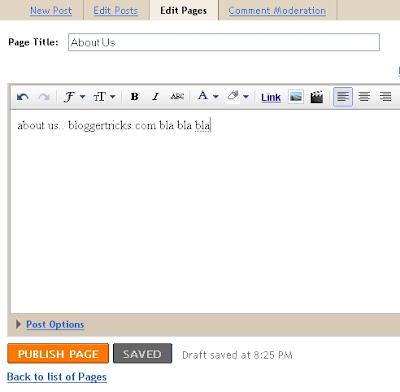Click the word 'bloggertricks.com' in editor
The width and height of the screenshot is (400, 392).
[112, 126]
